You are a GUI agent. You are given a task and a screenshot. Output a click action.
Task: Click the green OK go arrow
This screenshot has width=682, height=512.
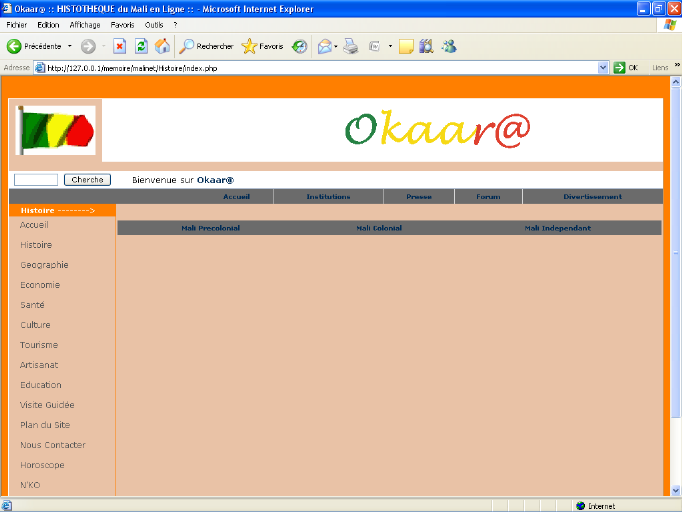(619, 68)
